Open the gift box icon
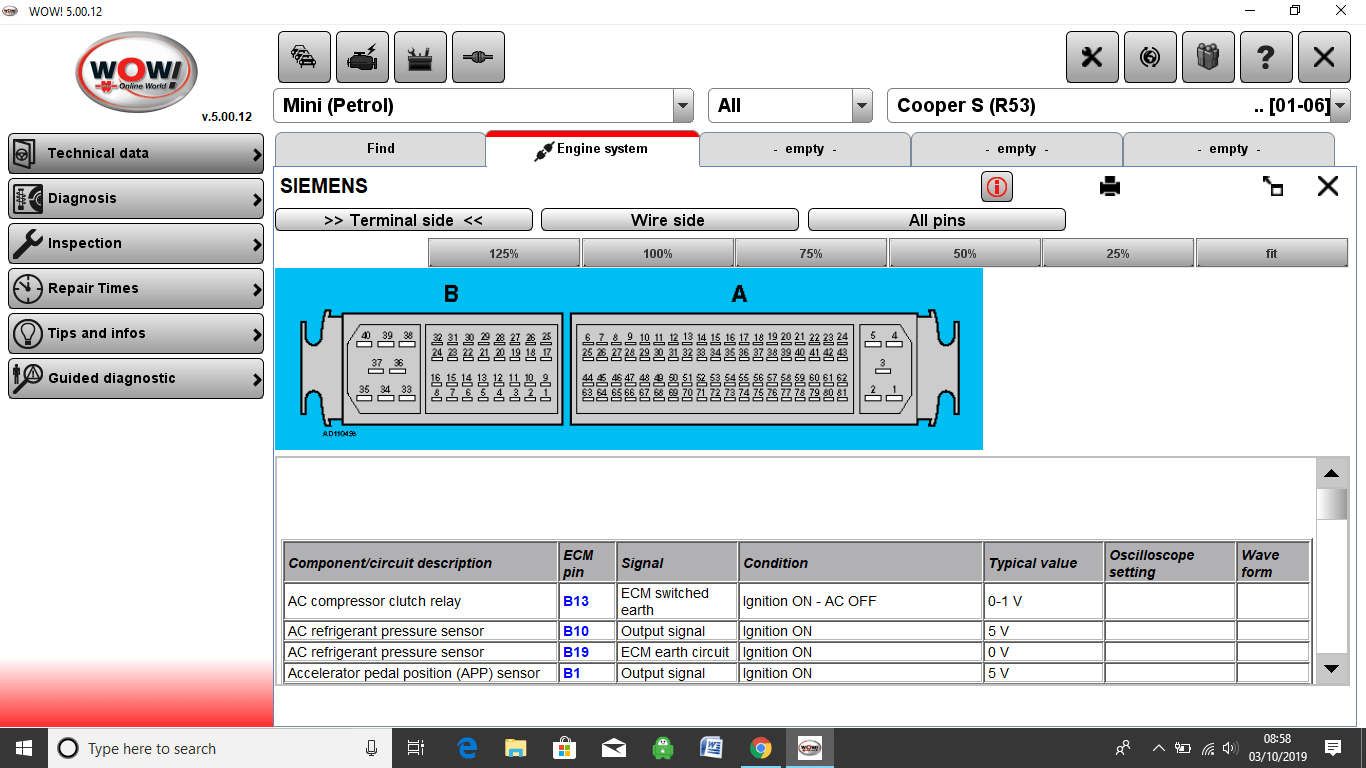1366x768 pixels. click(x=1208, y=57)
